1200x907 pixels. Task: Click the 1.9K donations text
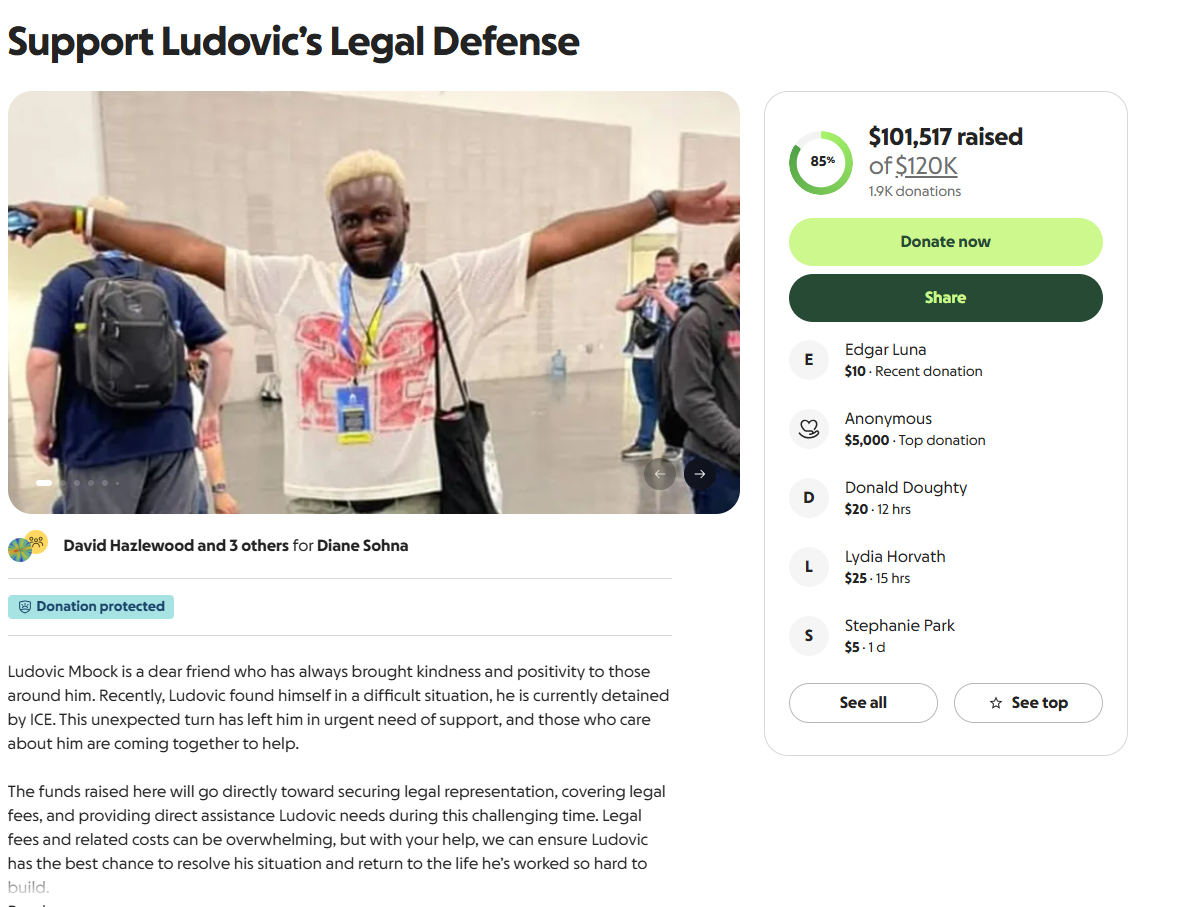tap(914, 191)
